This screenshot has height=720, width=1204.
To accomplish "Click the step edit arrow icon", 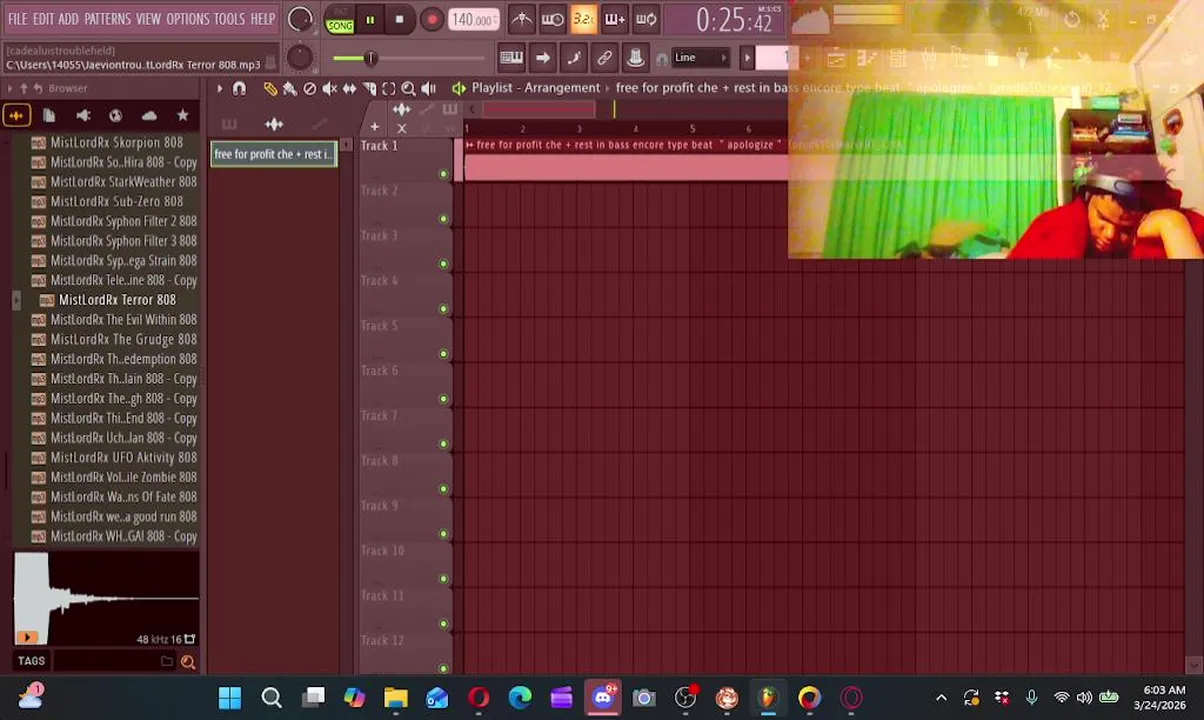I will coord(542,58).
